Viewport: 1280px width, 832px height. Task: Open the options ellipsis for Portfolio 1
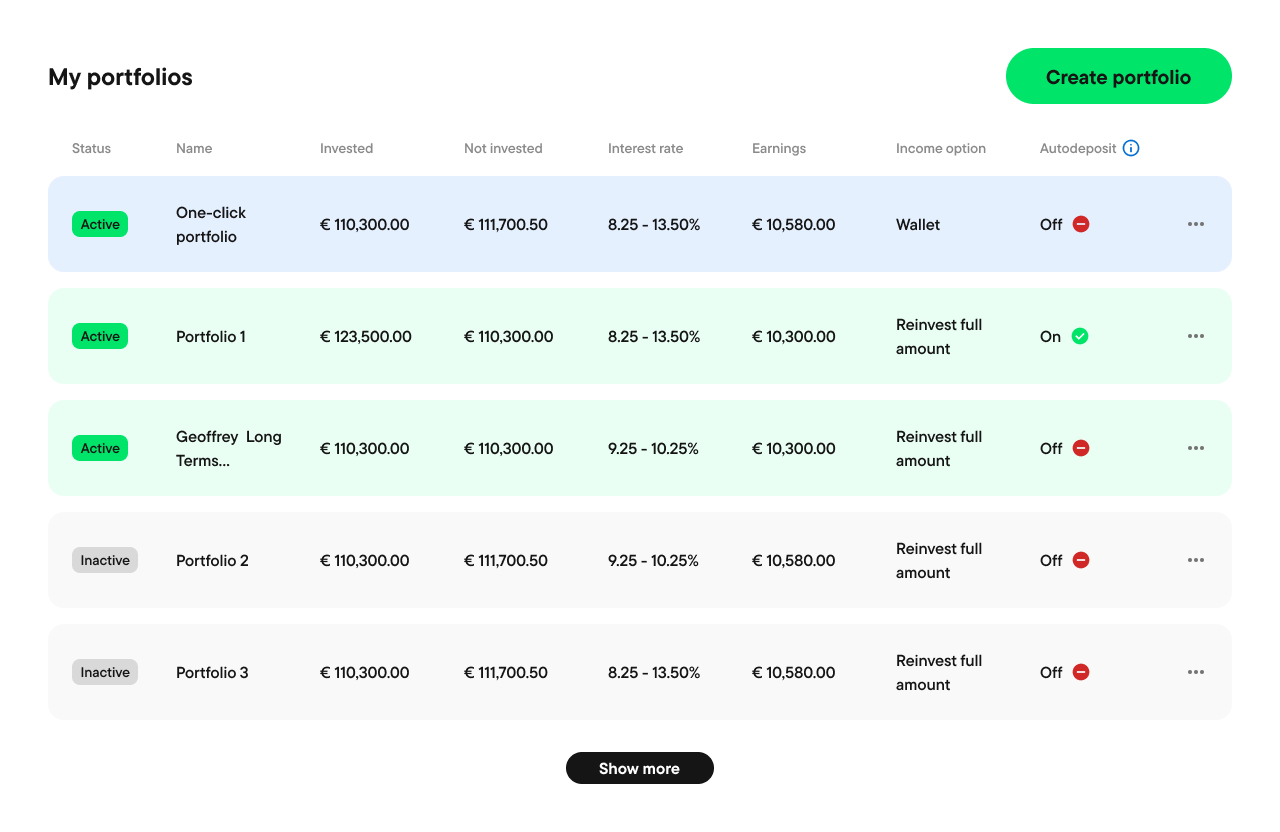tap(1195, 336)
